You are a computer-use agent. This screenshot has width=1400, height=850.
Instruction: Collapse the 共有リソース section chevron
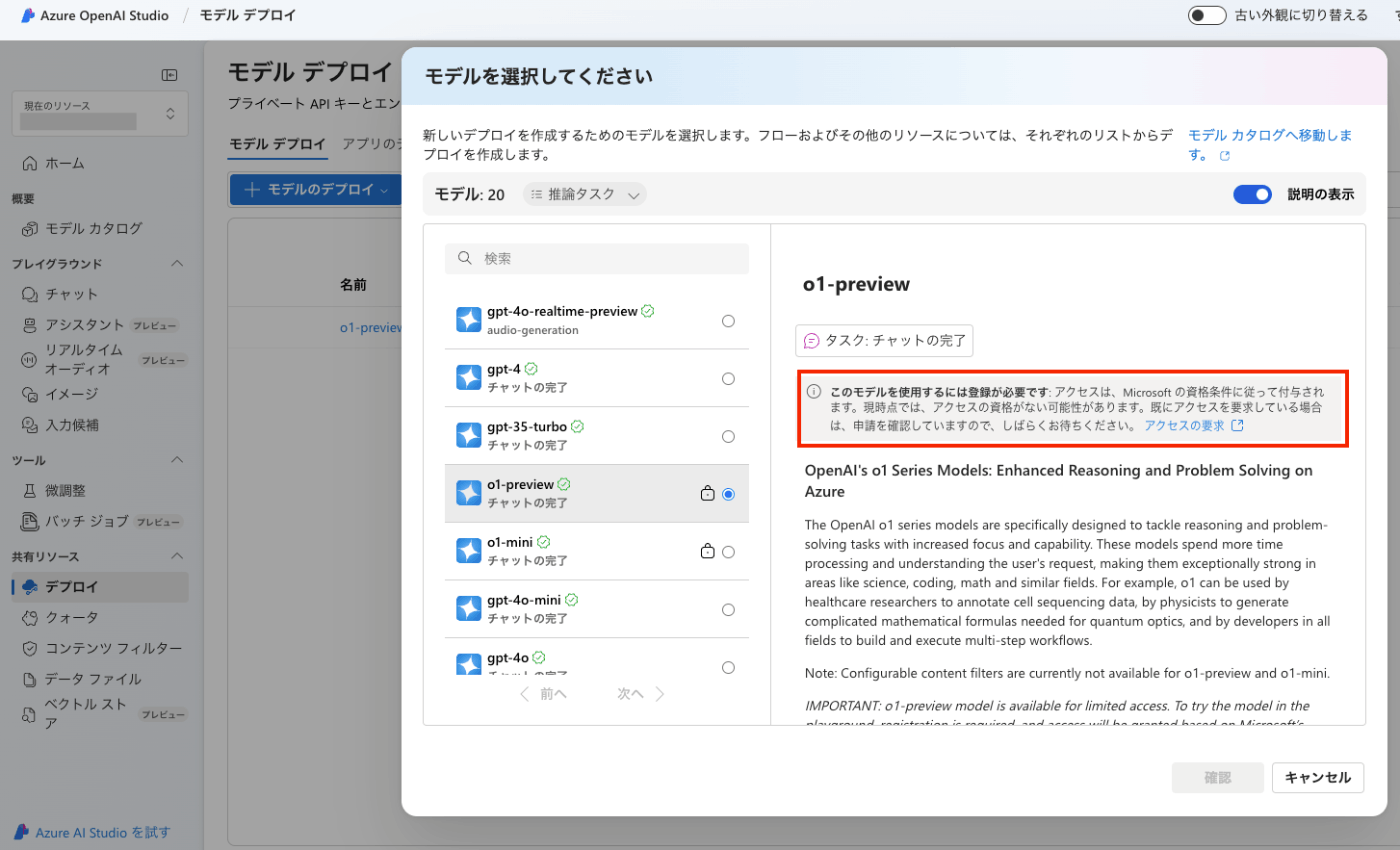point(177,556)
